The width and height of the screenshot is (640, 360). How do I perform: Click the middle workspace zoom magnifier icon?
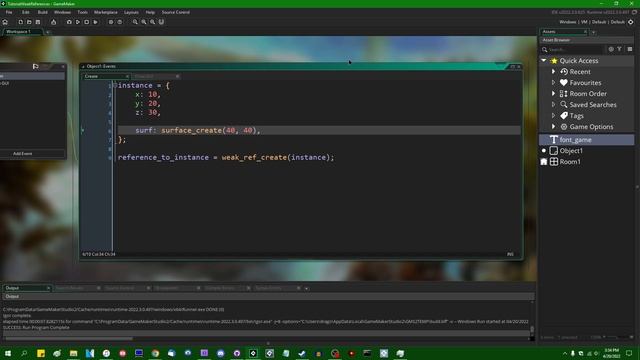point(144,22)
